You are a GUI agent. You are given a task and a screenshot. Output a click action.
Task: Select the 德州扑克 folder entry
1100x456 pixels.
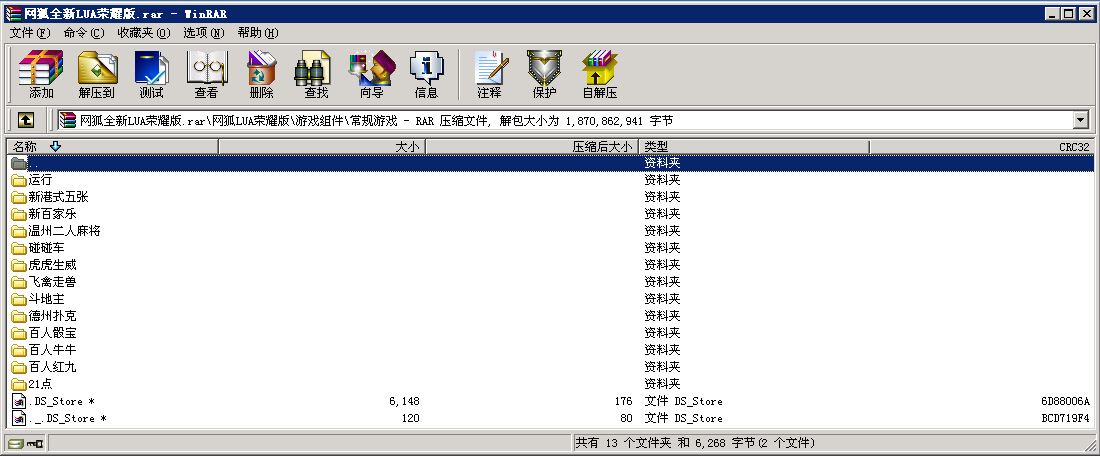[x=52, y=316]
